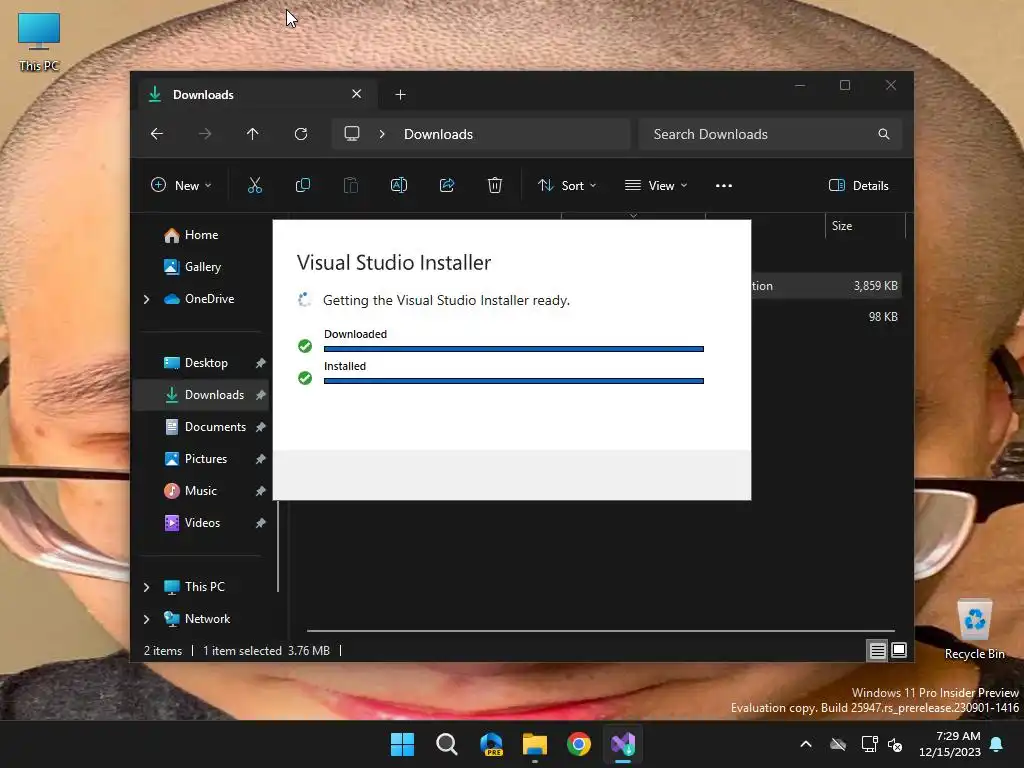Image resolution: width=1024 pixels, height=768 pixels.
Task: Unpin Videos using its pin icon
Action: (261, 523)
